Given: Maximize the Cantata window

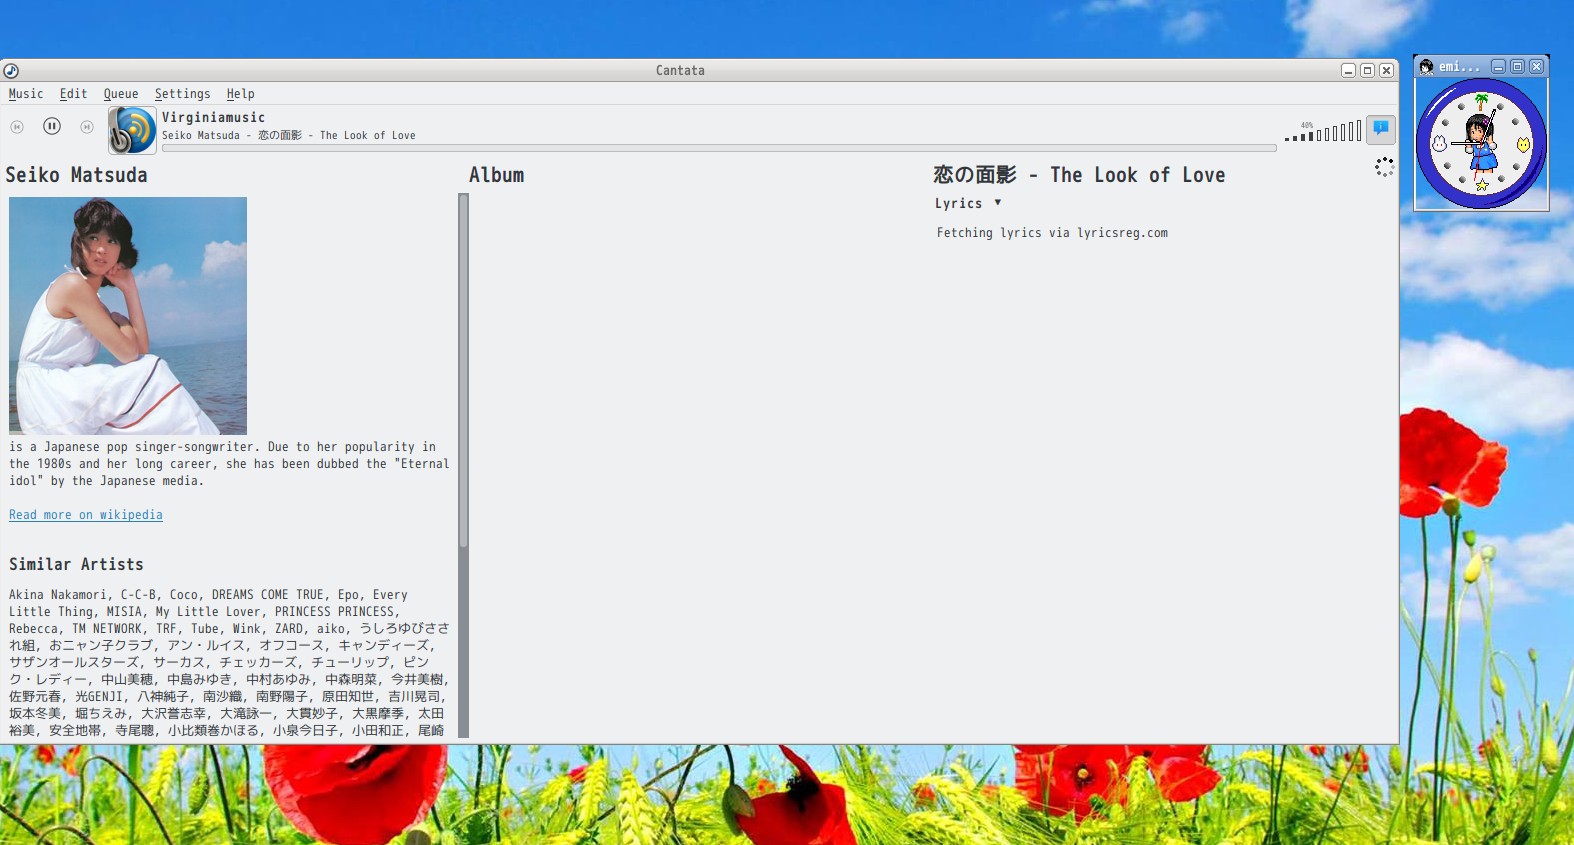Looking at the screenshot, I should pyautogui.click(x=1367, y=70).
